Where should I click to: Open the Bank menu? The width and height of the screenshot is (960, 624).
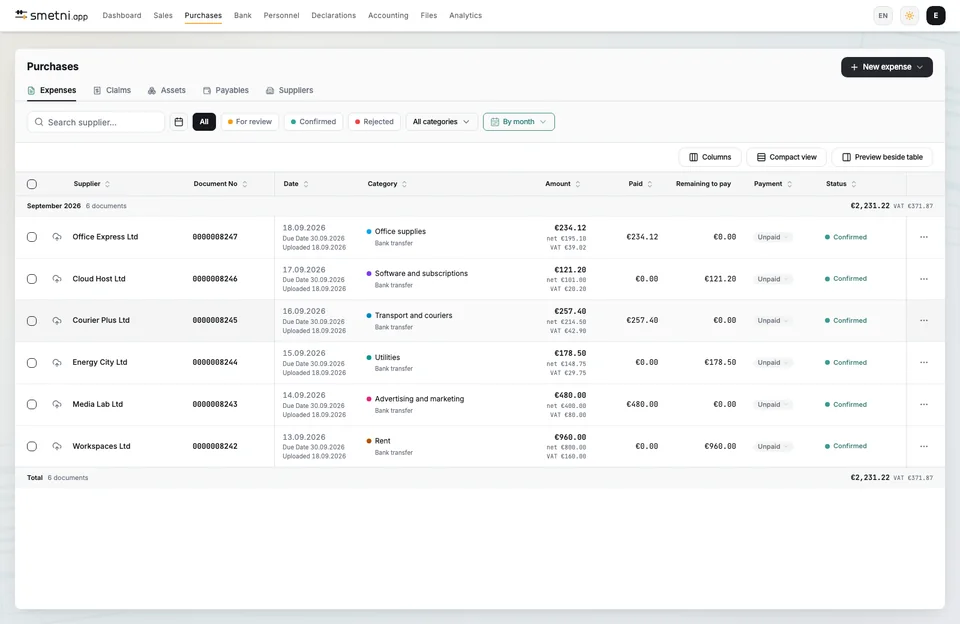pyautogui.click(x=242, y=15)
